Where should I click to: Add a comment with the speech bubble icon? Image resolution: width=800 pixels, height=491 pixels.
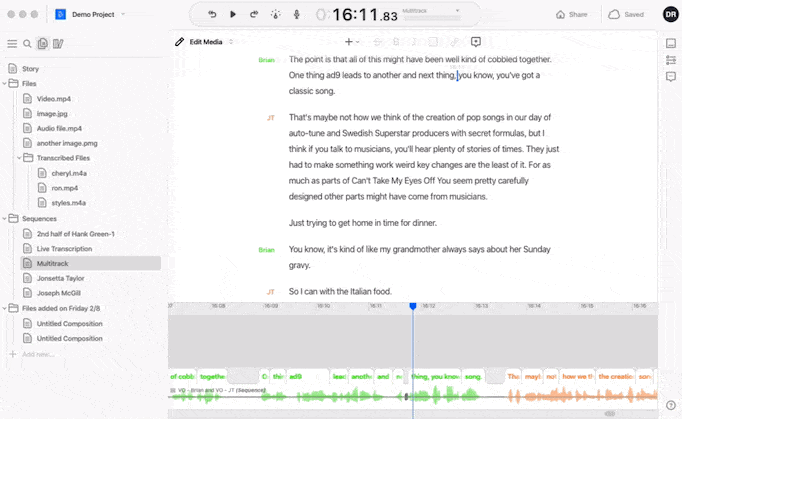(x=476, y=42)
